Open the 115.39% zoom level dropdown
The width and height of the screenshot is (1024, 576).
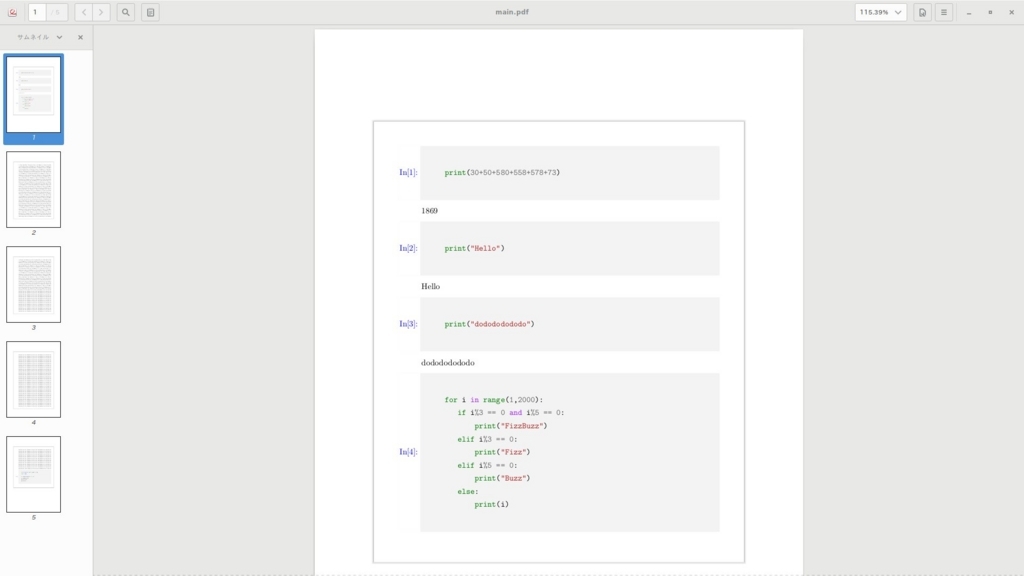(x=880, y=12)
